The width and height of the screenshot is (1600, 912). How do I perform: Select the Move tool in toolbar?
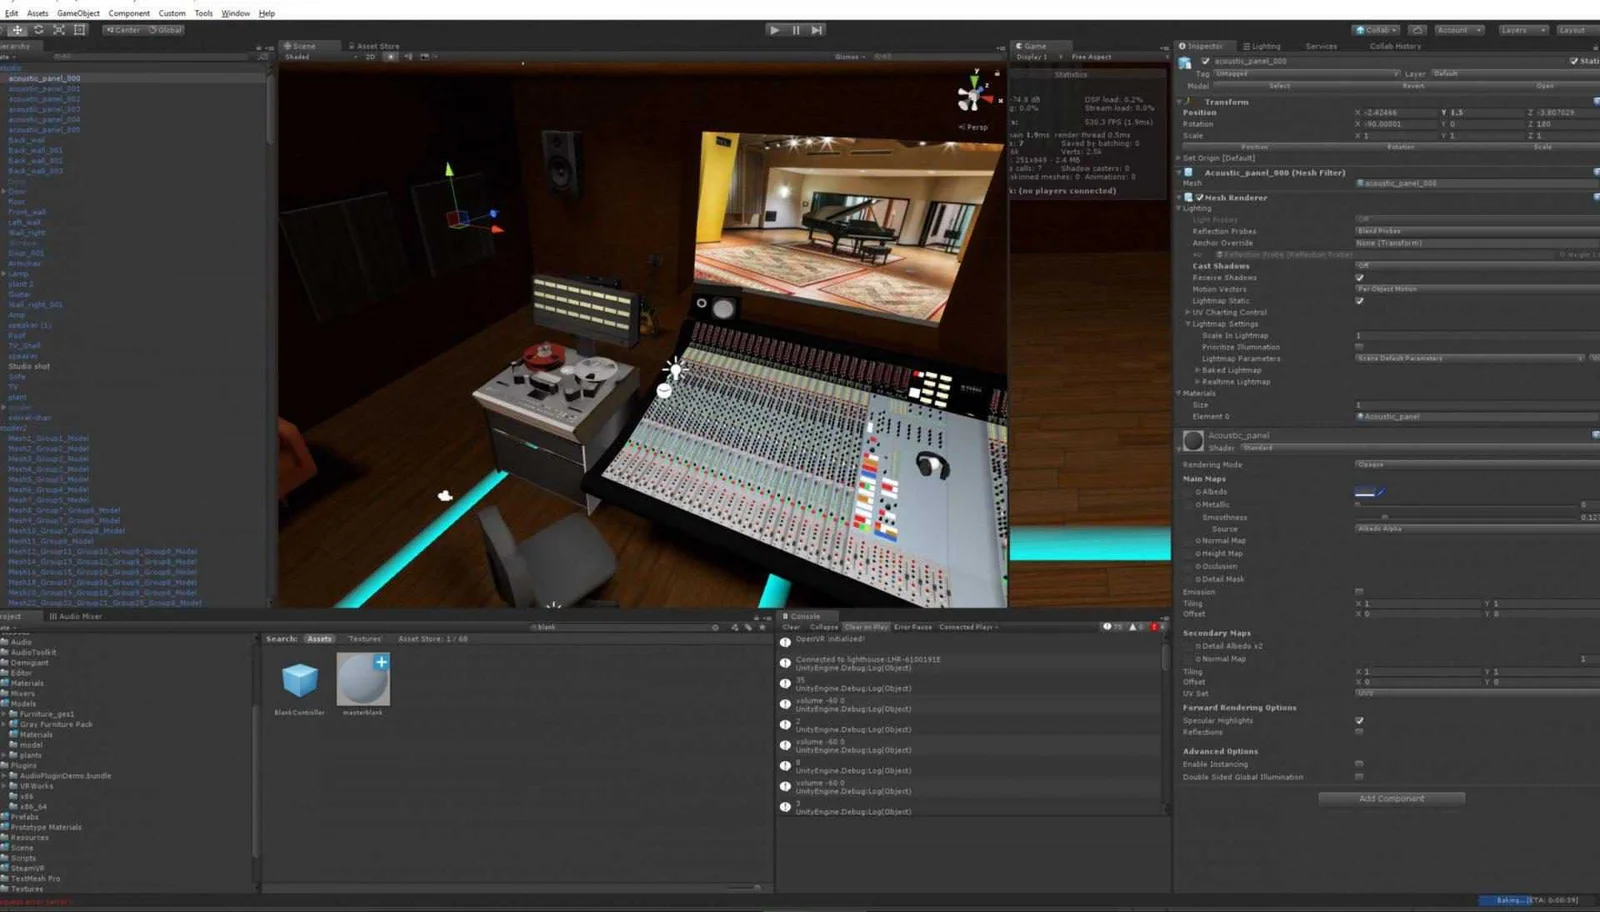17,30
